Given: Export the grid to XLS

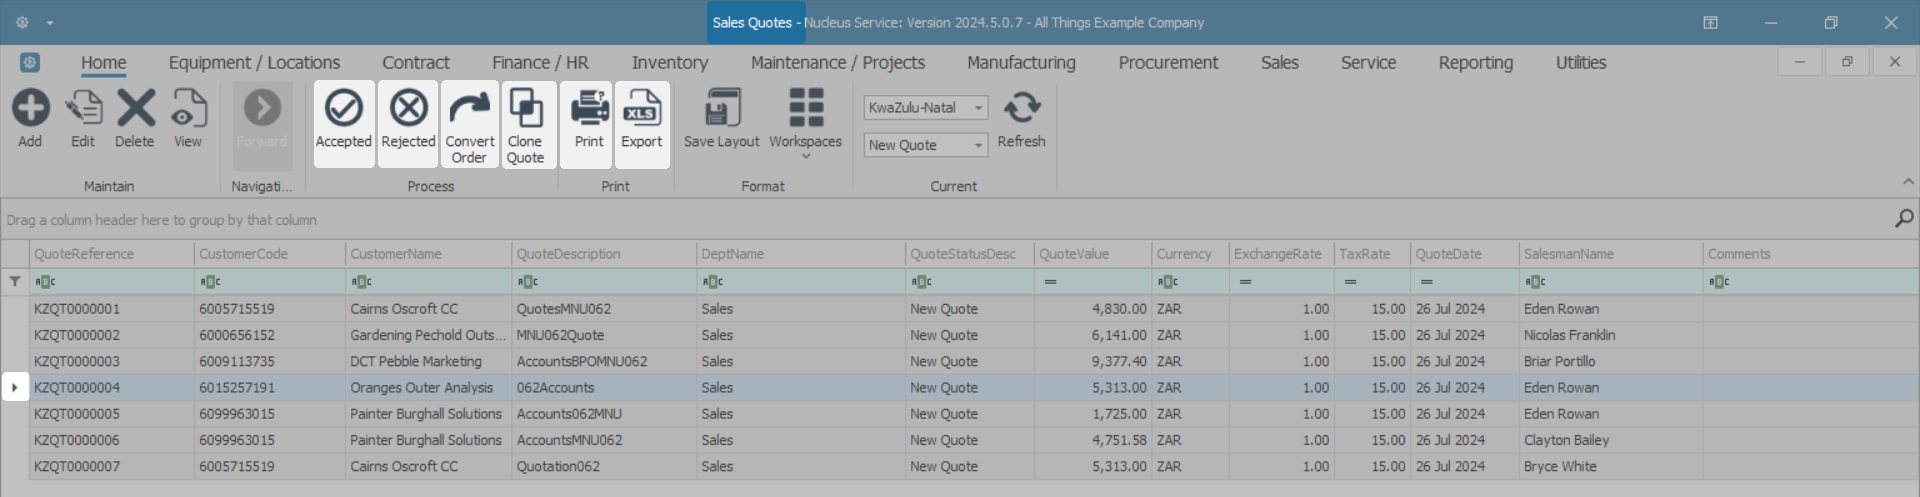Looking at the screenshot, I should pyautogui.click(x=641, y=110).
